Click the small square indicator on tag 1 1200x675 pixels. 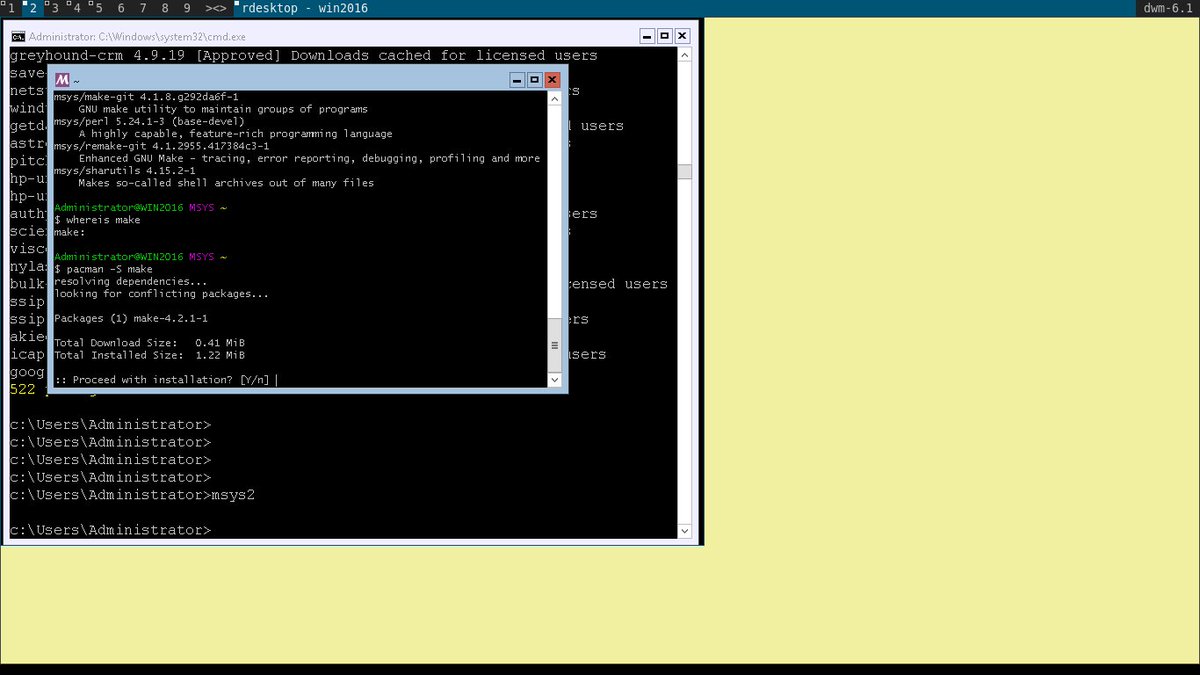tap(4, 3)
